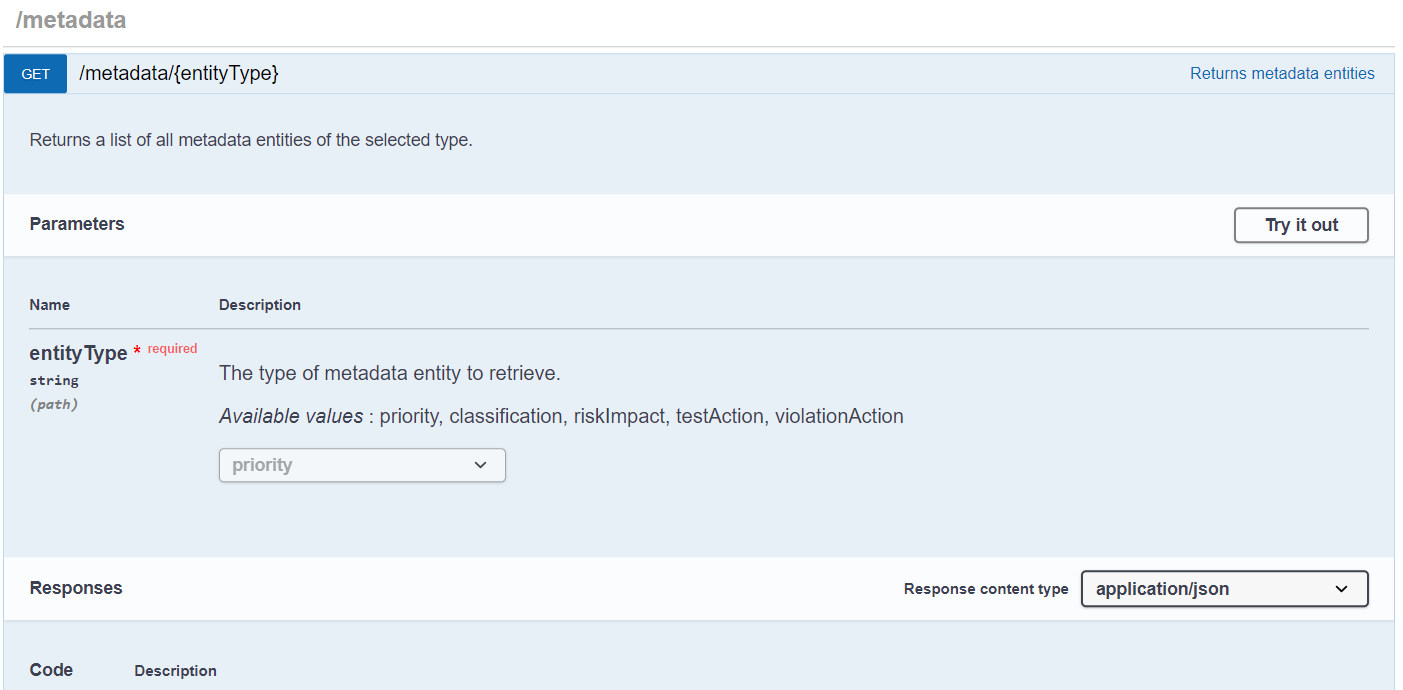Click the 'Response content type' label
This screenshot has height=690, width=1403.
tap(986, 589)
